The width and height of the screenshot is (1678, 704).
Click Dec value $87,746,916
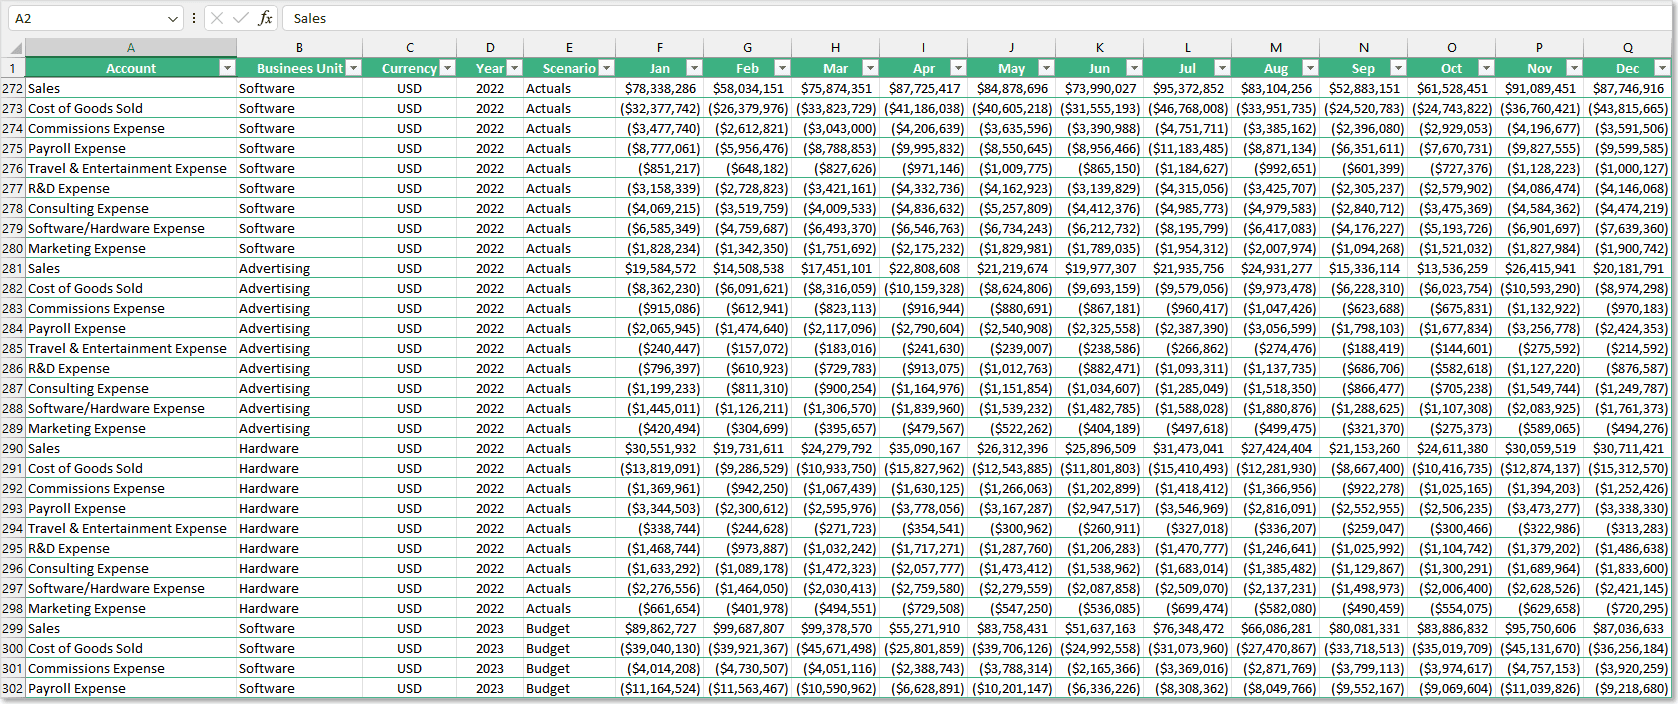tap(1628, 88)
